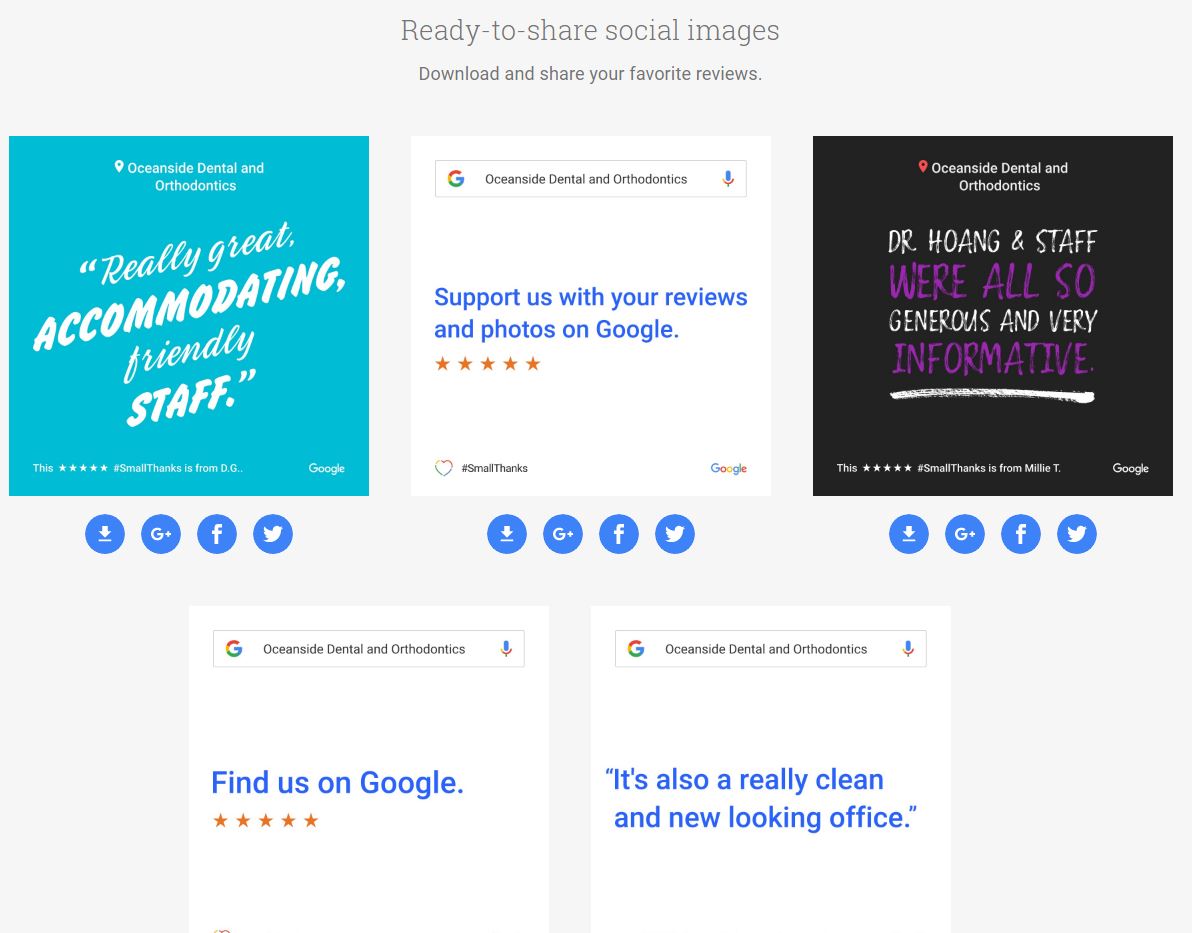
Task: Share teal 'Really great' image to Google+
Action: coord(161,534)
